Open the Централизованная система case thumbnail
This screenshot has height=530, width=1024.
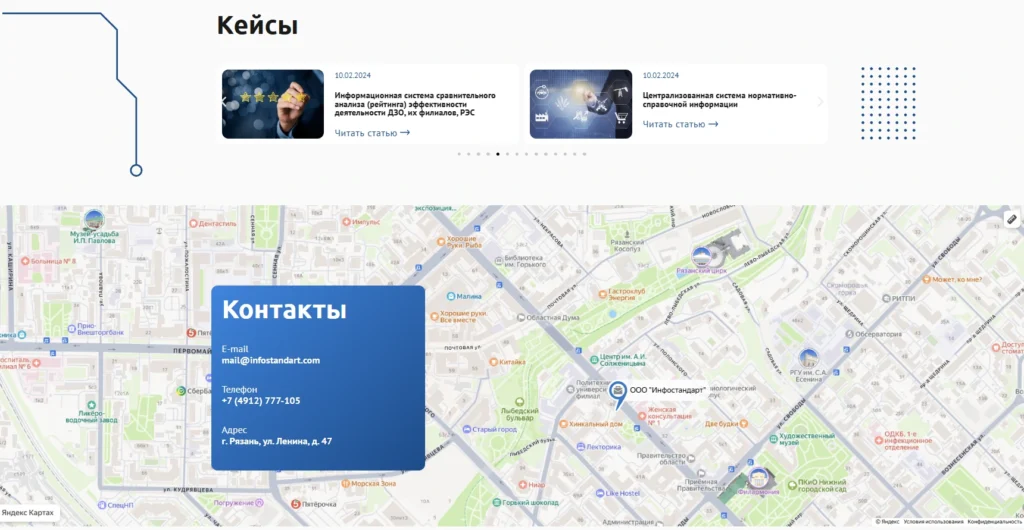click(x=581, y=104)
